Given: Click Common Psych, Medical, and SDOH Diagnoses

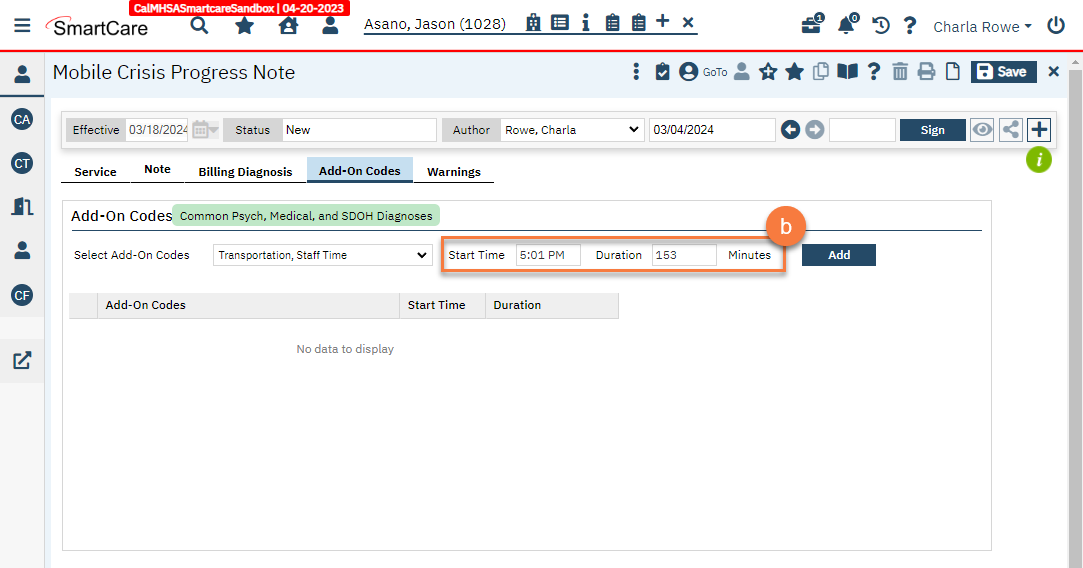Looking at the screenshot, I should (x=306, y=216).
